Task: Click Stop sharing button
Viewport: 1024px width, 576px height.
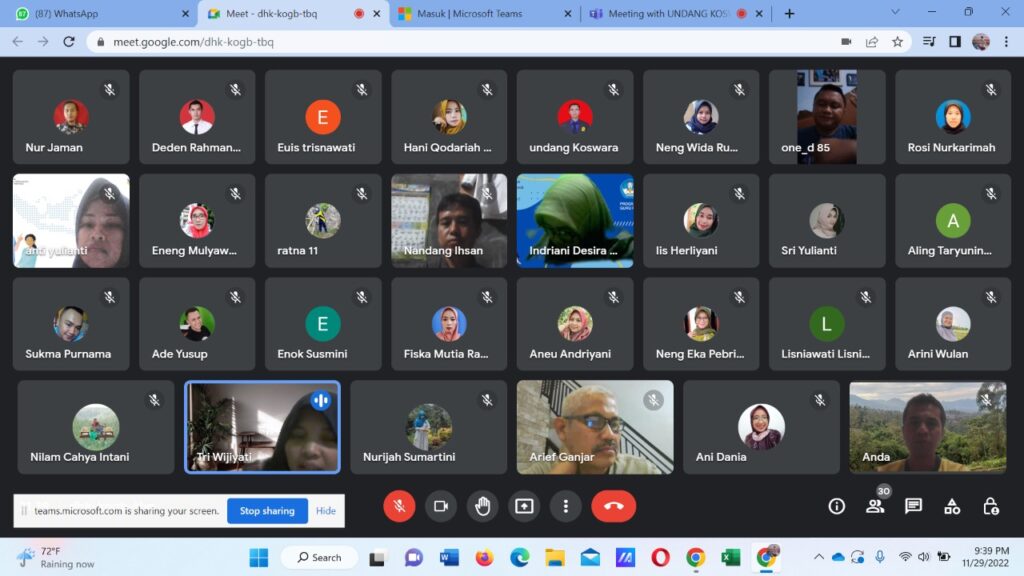Action: [265, 511]
